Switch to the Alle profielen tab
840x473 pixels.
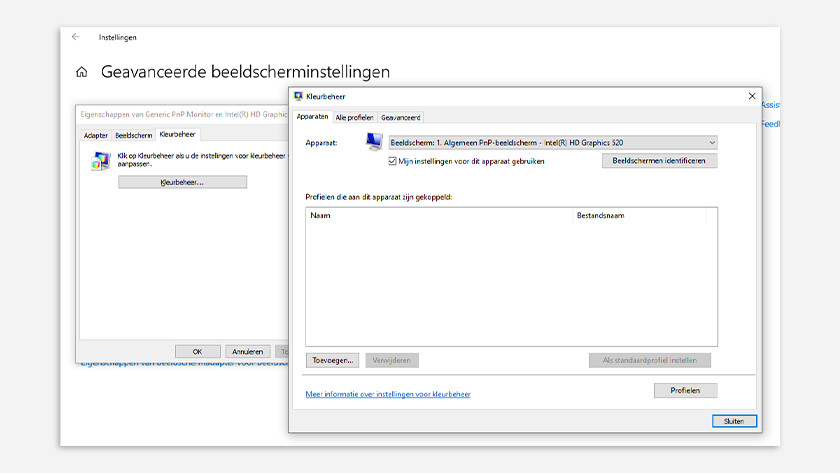354,117
